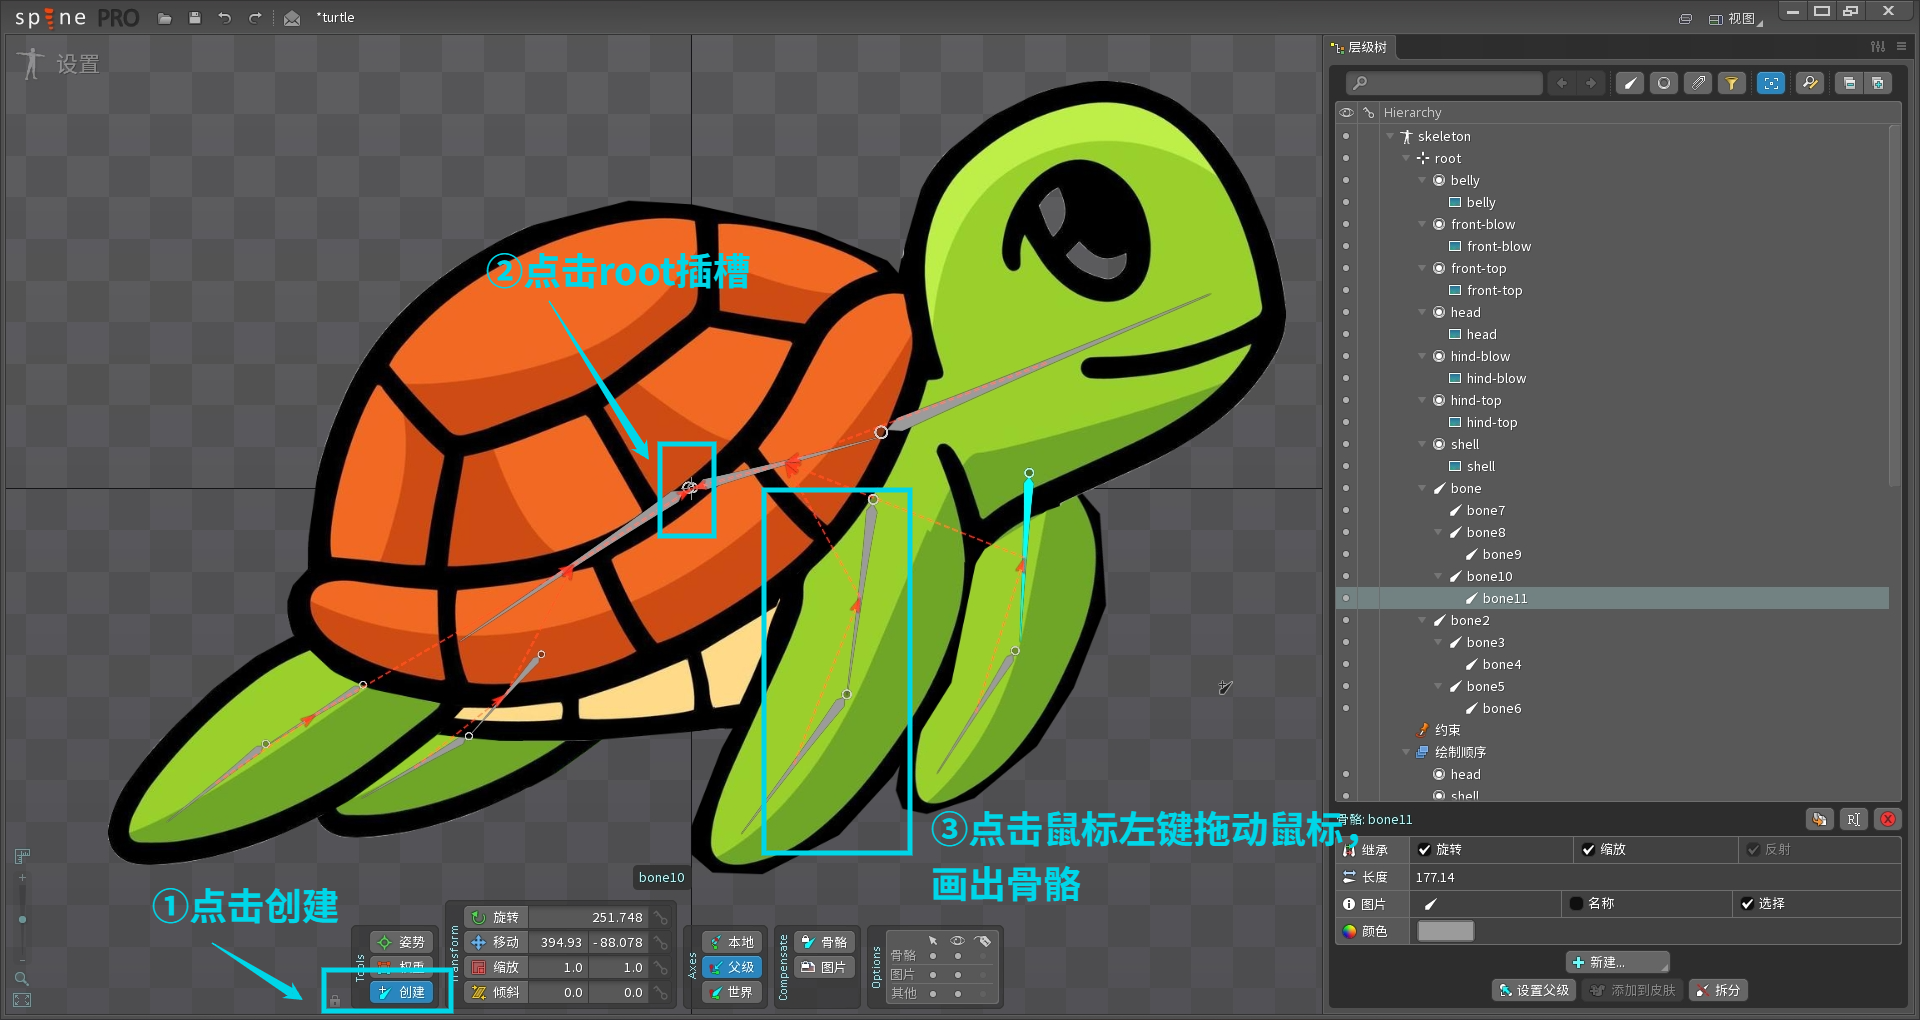Collapse the bone10 node
Image resolution: width=1920 pixels, height=1020 pixels.
tap(1438, 576)
